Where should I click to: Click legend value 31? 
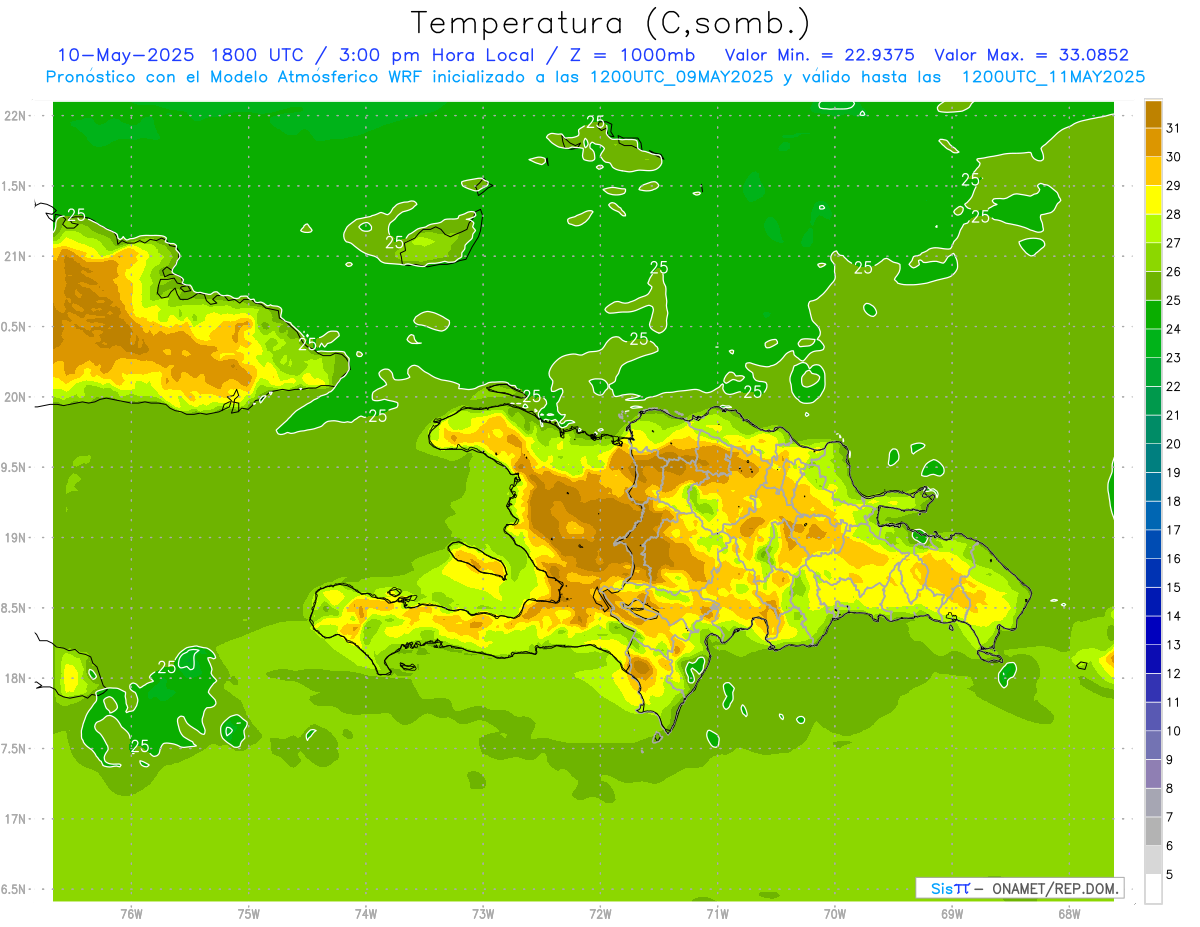(1173, 128)
